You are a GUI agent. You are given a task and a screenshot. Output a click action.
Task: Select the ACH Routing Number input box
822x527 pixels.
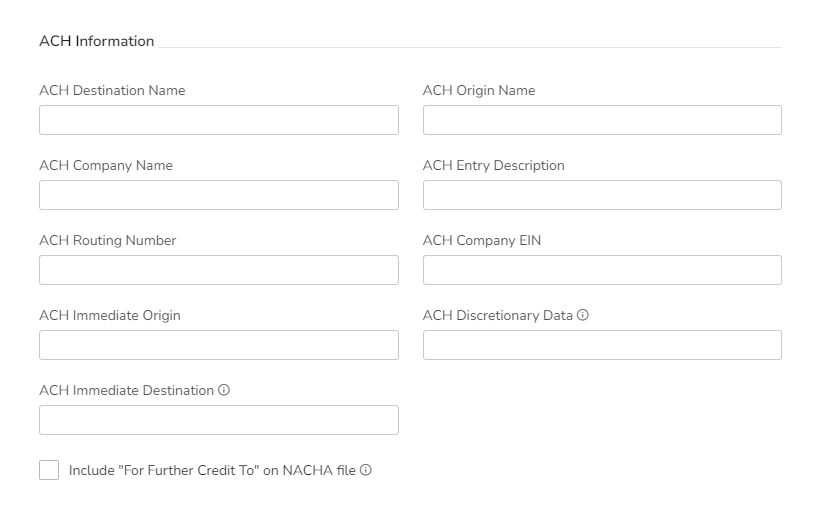(x=218, y=270)
